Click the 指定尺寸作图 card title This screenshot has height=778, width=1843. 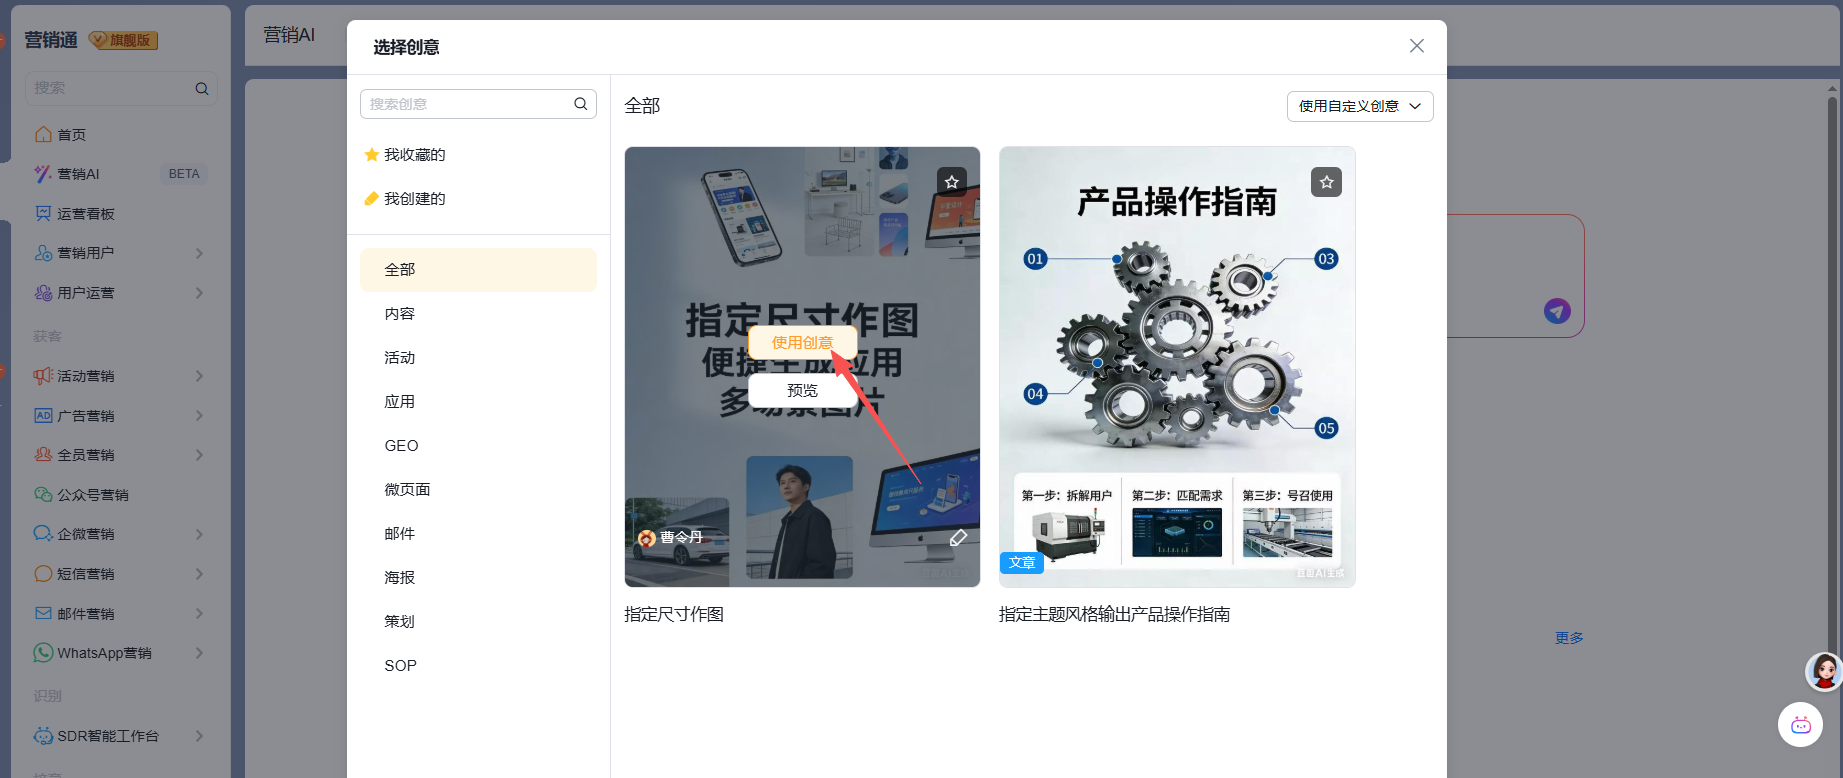[x=674, y=615]
